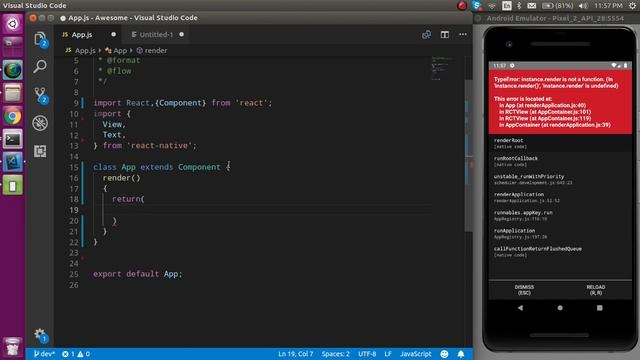Tap the emulator Home navigation button

(560, 308)
